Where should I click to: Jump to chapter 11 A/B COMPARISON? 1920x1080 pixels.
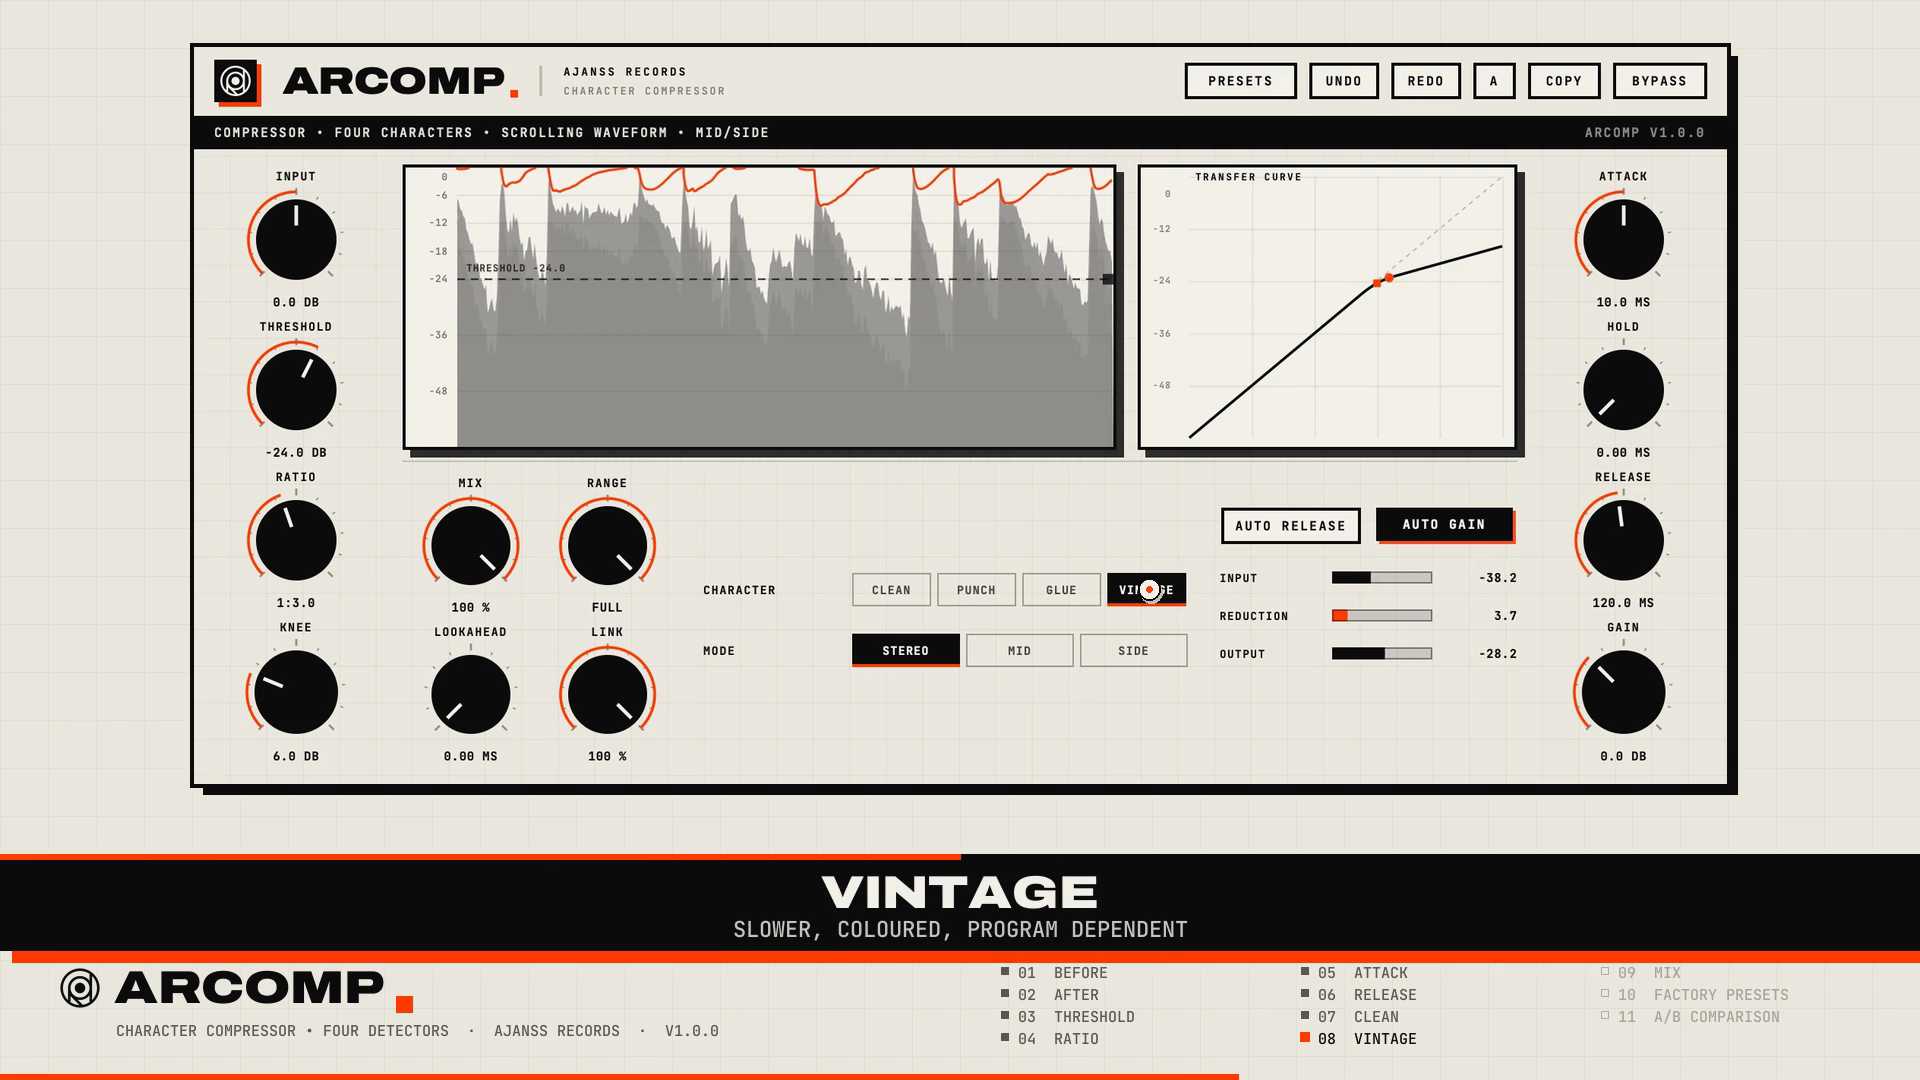(1690, 1017)
